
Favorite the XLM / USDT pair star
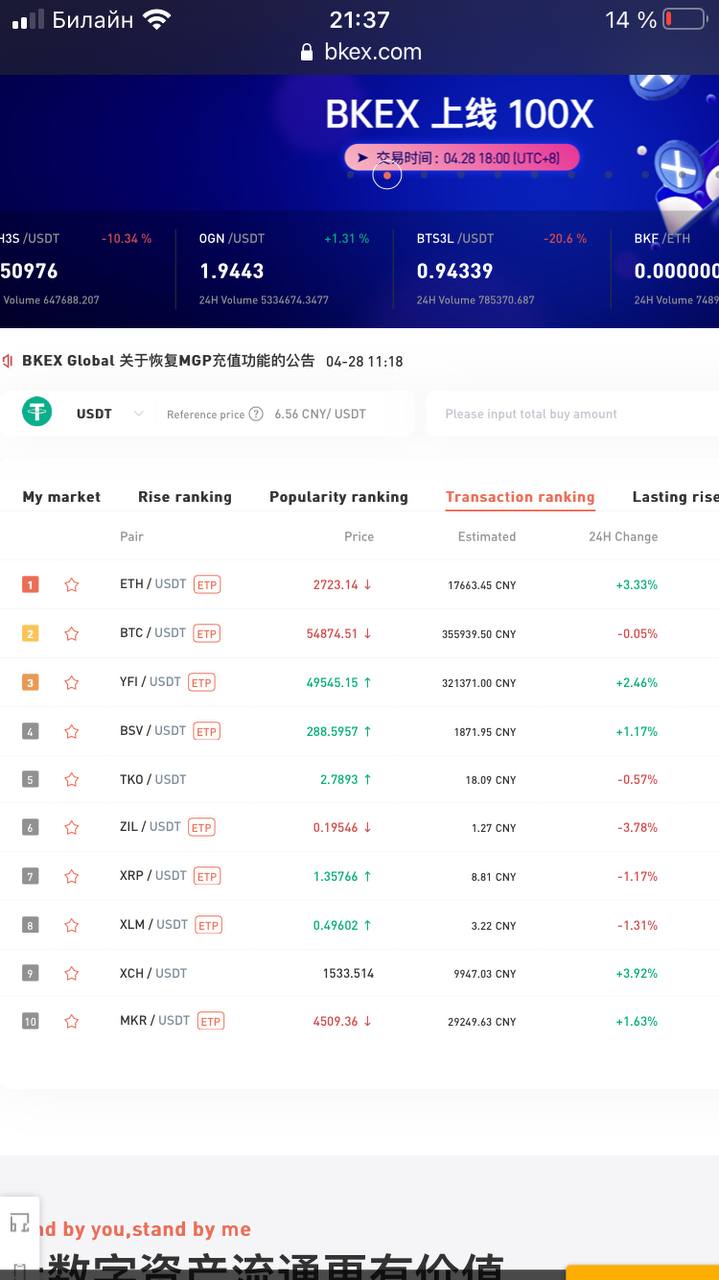[71, 926]
